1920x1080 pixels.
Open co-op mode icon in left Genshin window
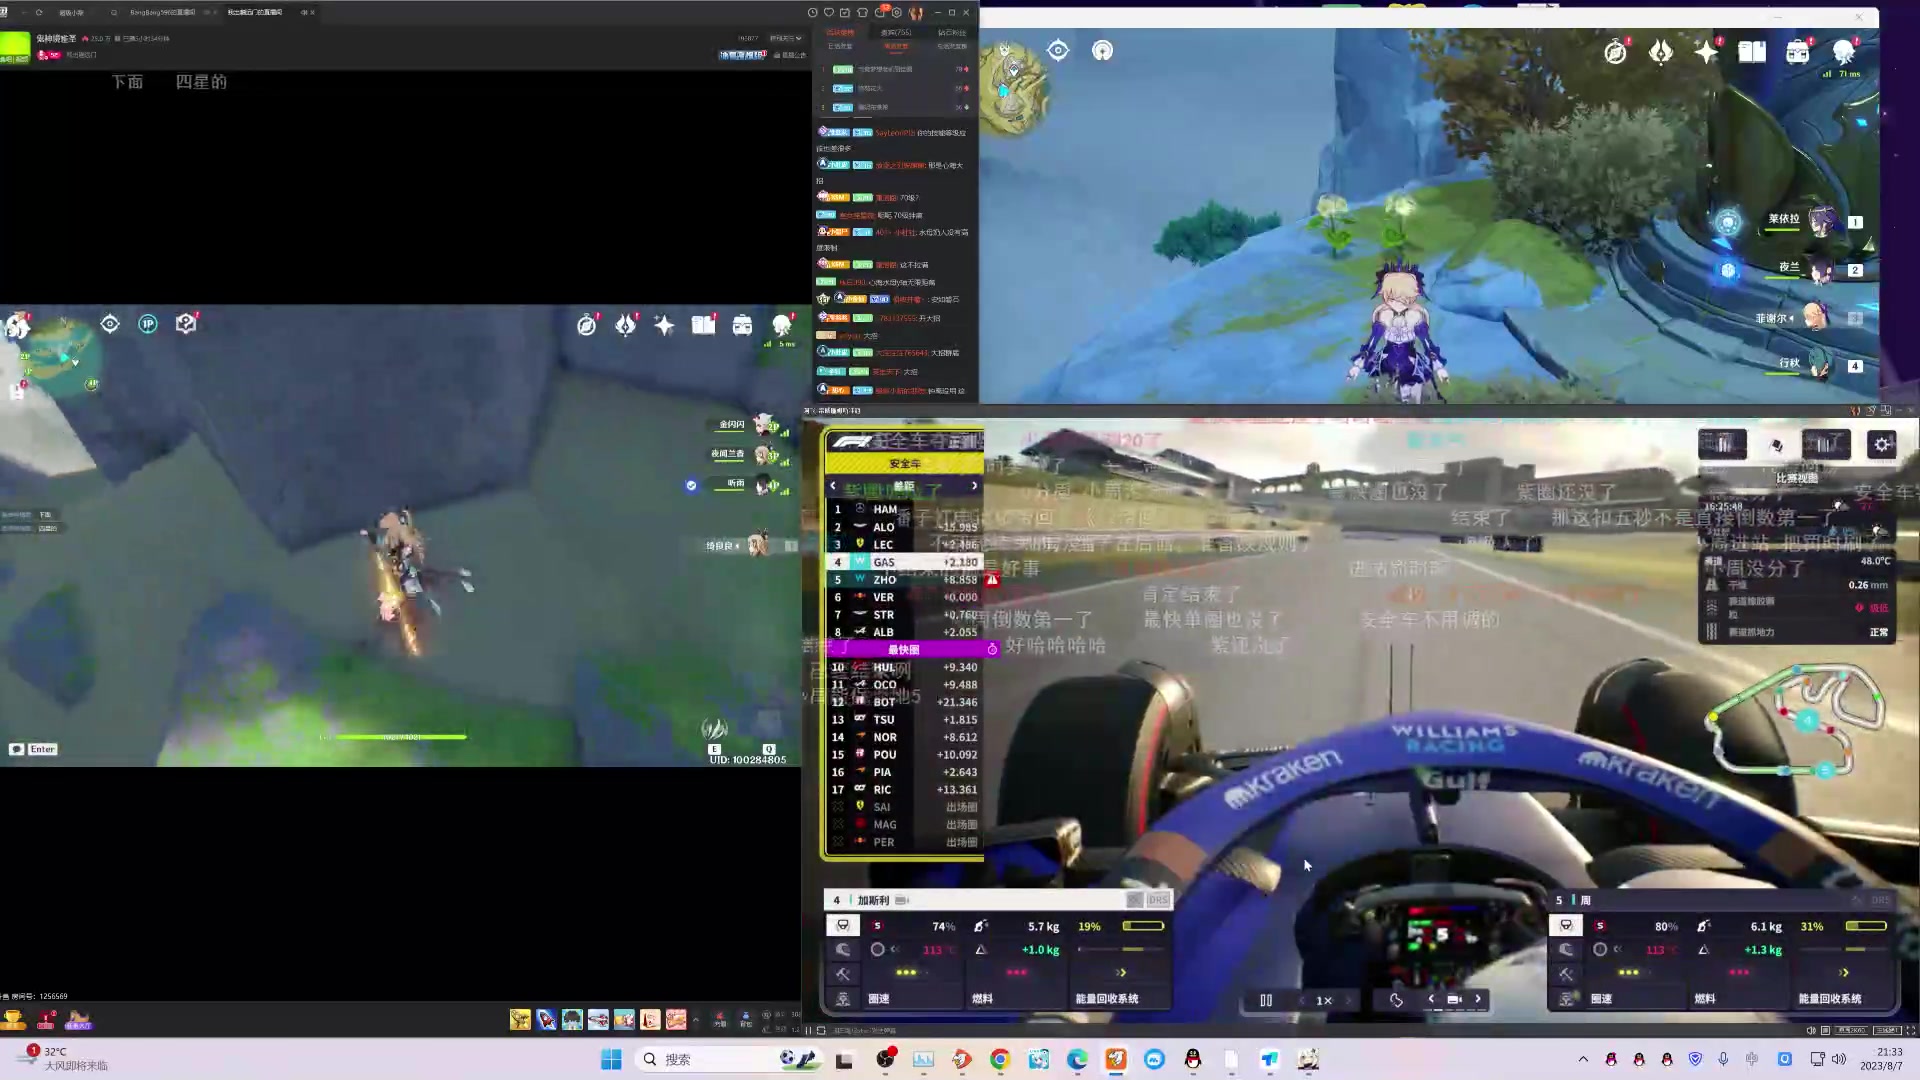point(148,324)
